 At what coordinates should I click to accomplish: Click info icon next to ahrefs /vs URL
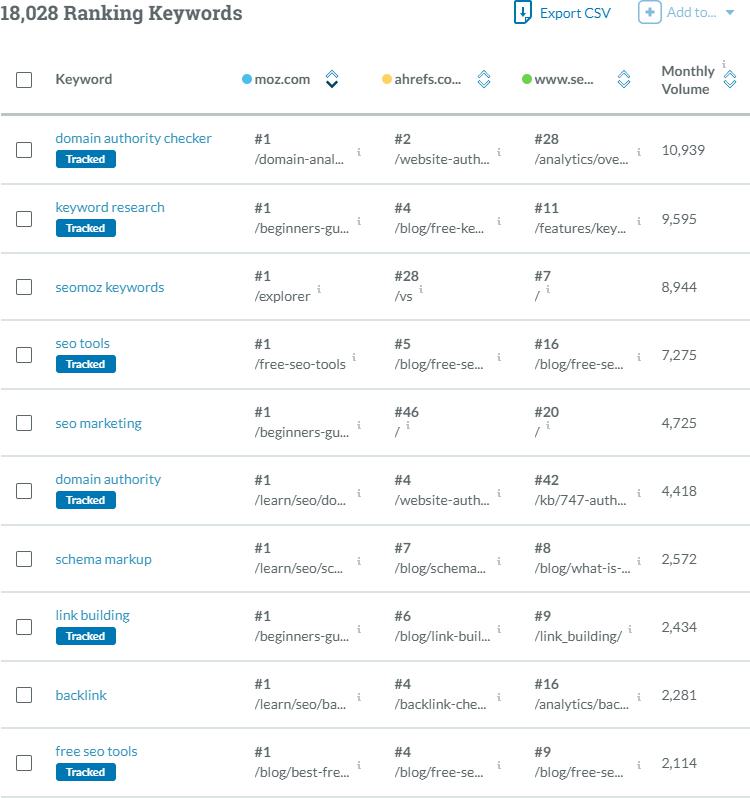422,289
